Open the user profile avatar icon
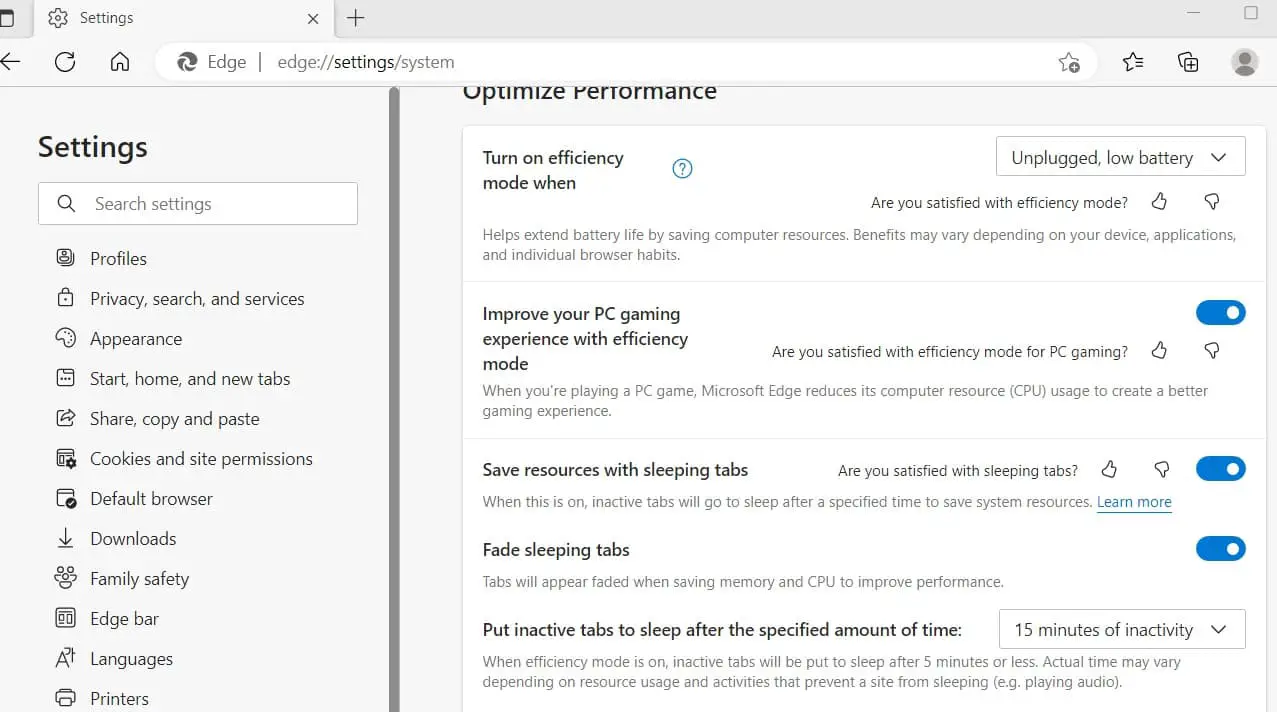 pyautogui.click(x=1244, y=62)
